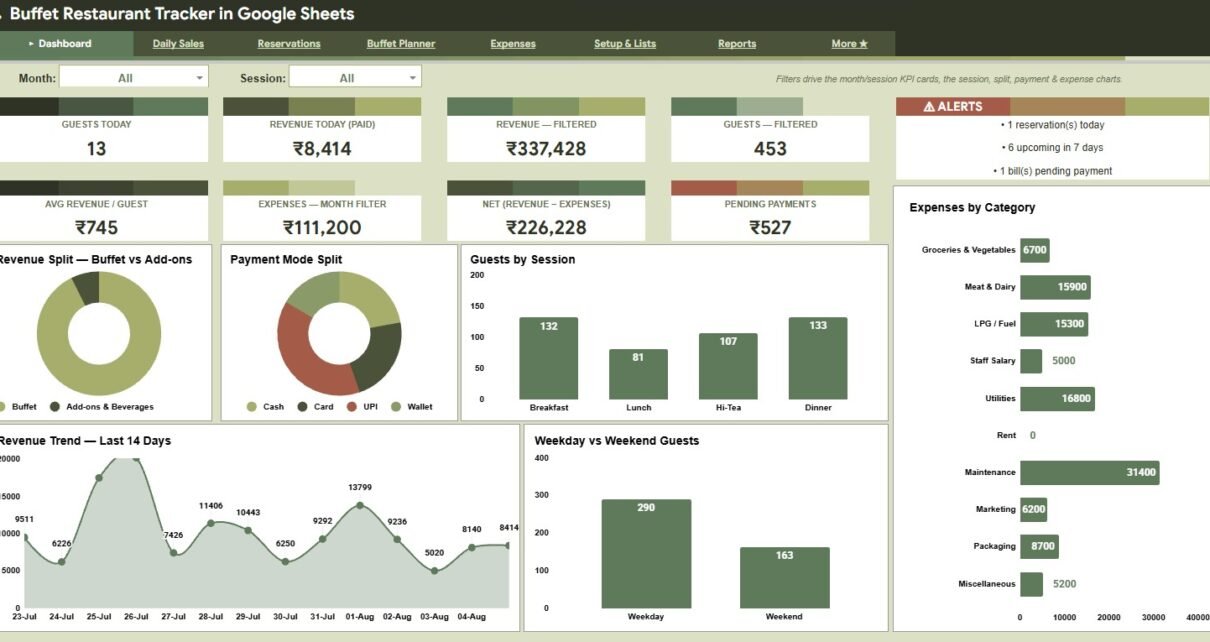
Task: Open the Reports tab
Action: tap(737, 44)
